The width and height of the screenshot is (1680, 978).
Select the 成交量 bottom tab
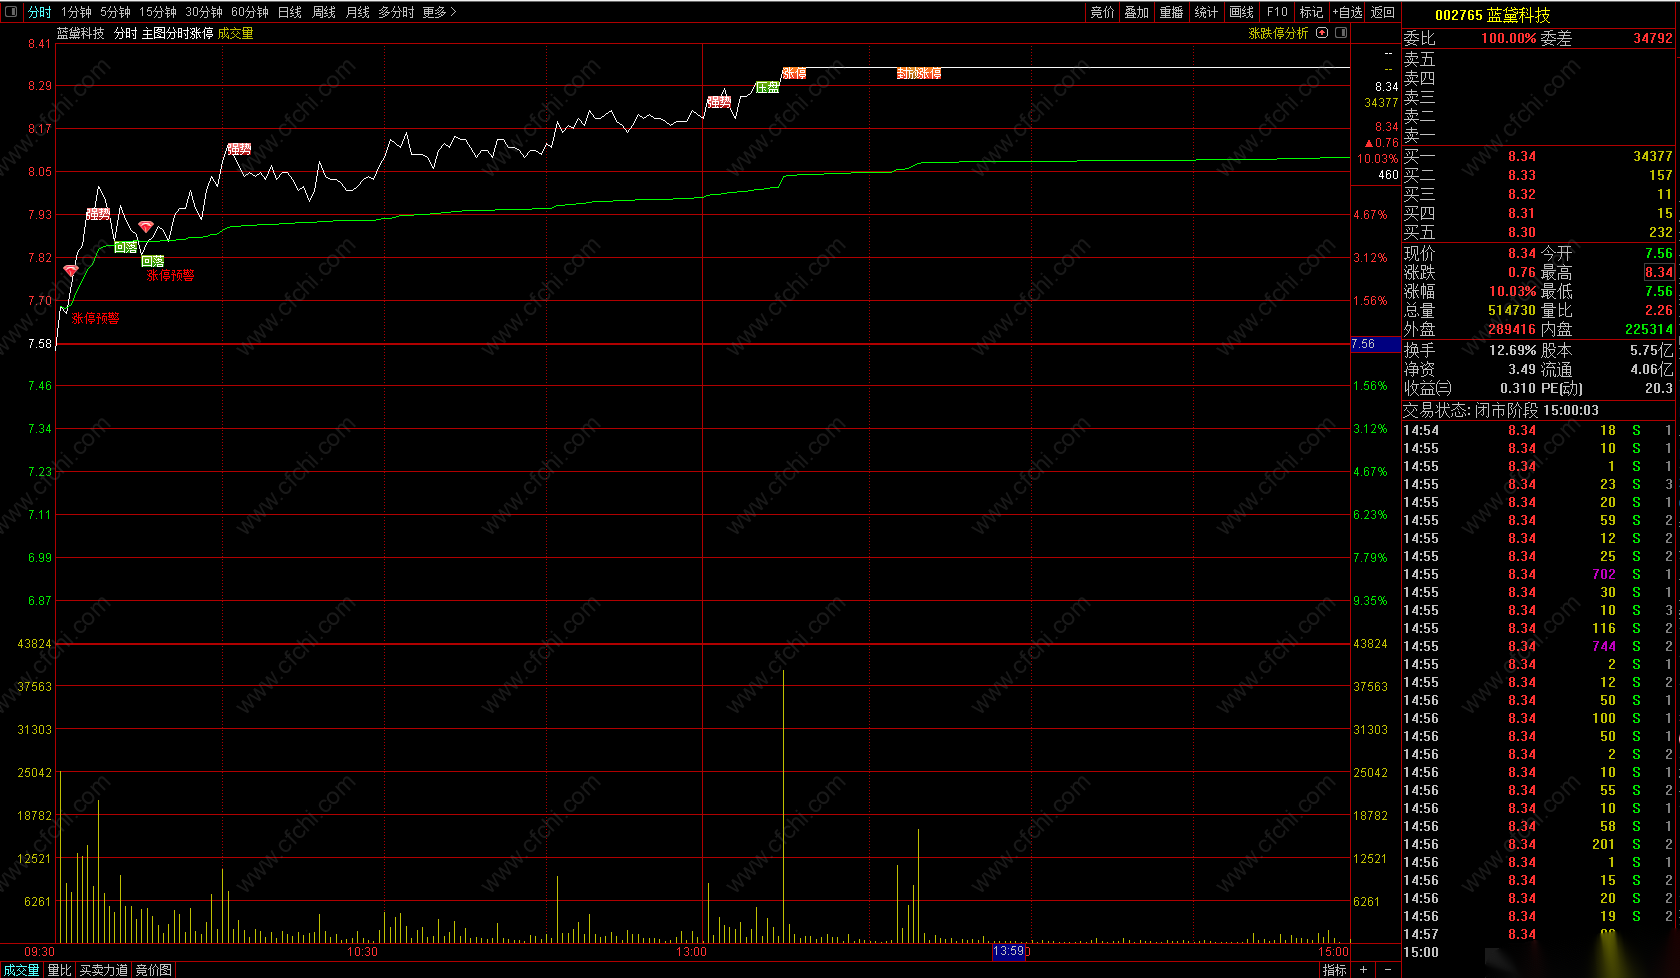click(21, 970)
